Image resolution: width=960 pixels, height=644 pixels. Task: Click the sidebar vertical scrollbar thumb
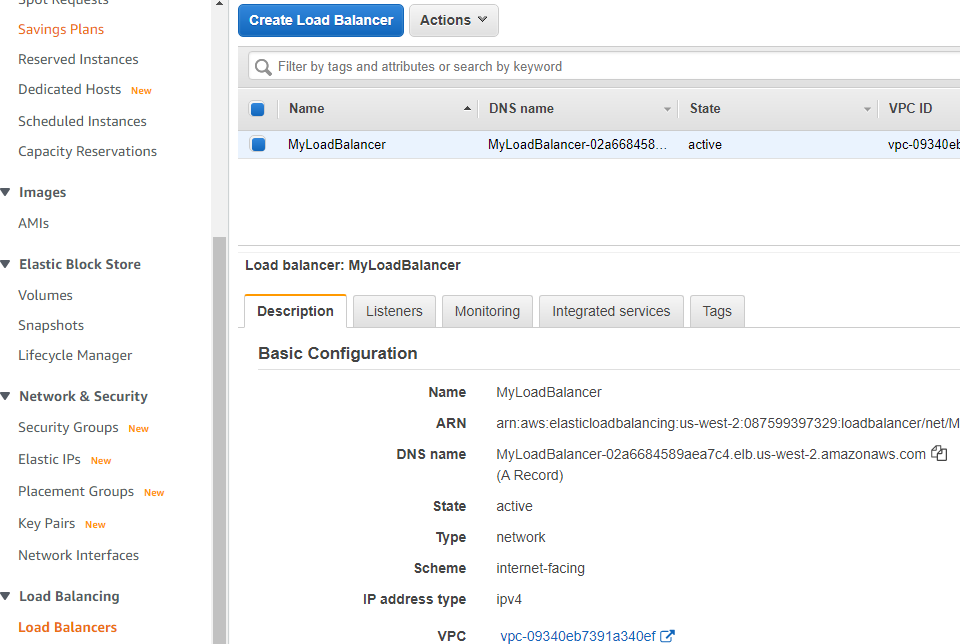pos(219,440)
